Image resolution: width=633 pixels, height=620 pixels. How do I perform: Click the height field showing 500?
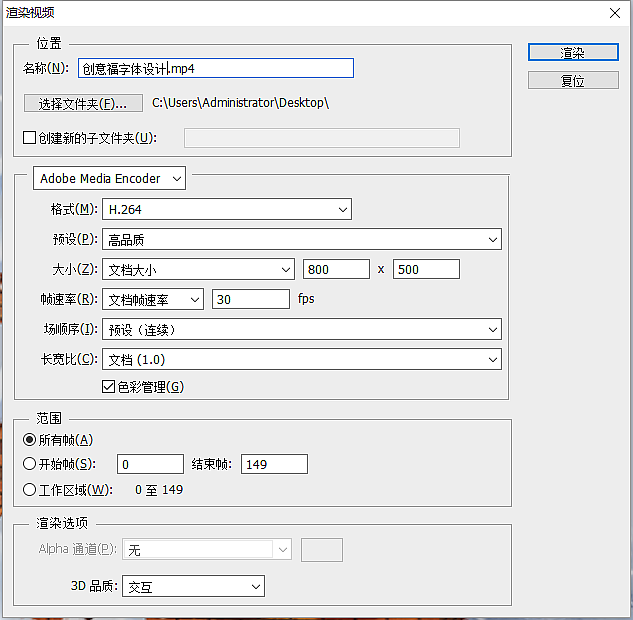pos(426,269)
